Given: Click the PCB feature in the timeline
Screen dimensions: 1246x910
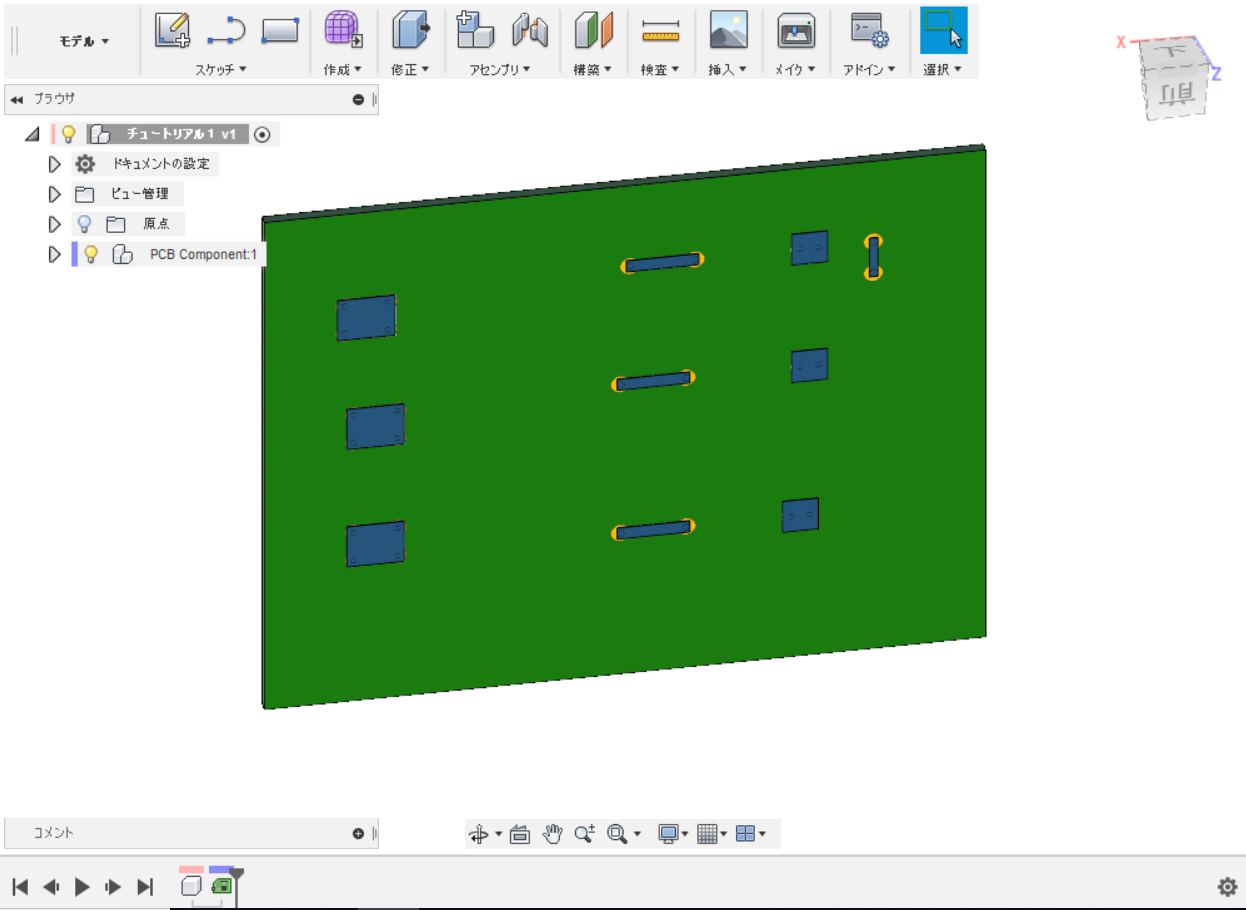Looking at the screenshot, I should tap(222, 886).
